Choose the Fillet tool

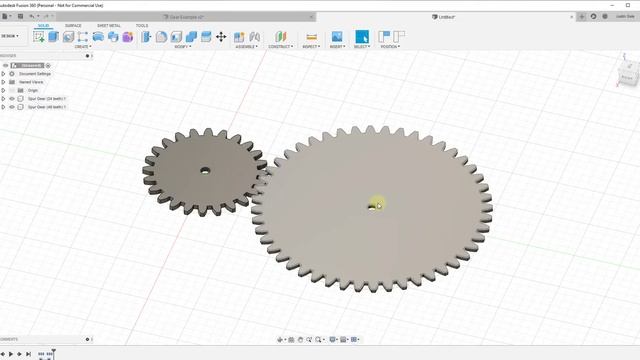click(161, 37)
